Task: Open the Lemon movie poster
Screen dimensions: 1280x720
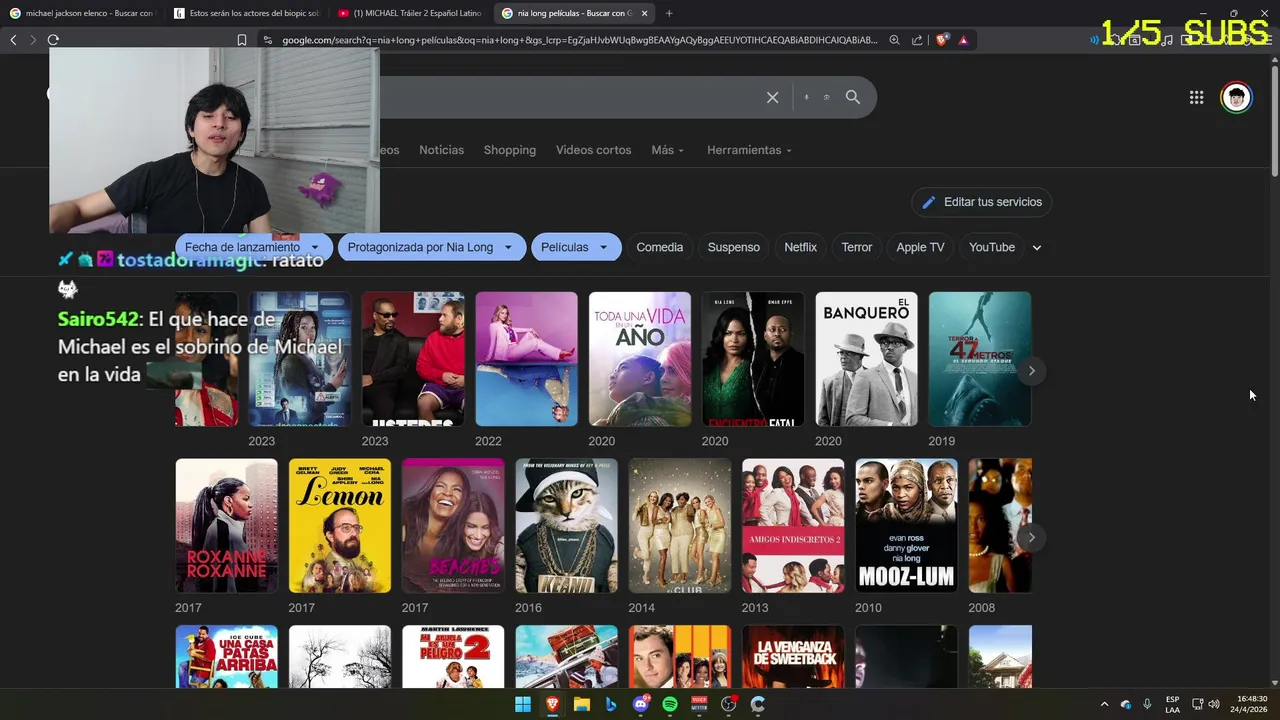Action: pos(340,526)
